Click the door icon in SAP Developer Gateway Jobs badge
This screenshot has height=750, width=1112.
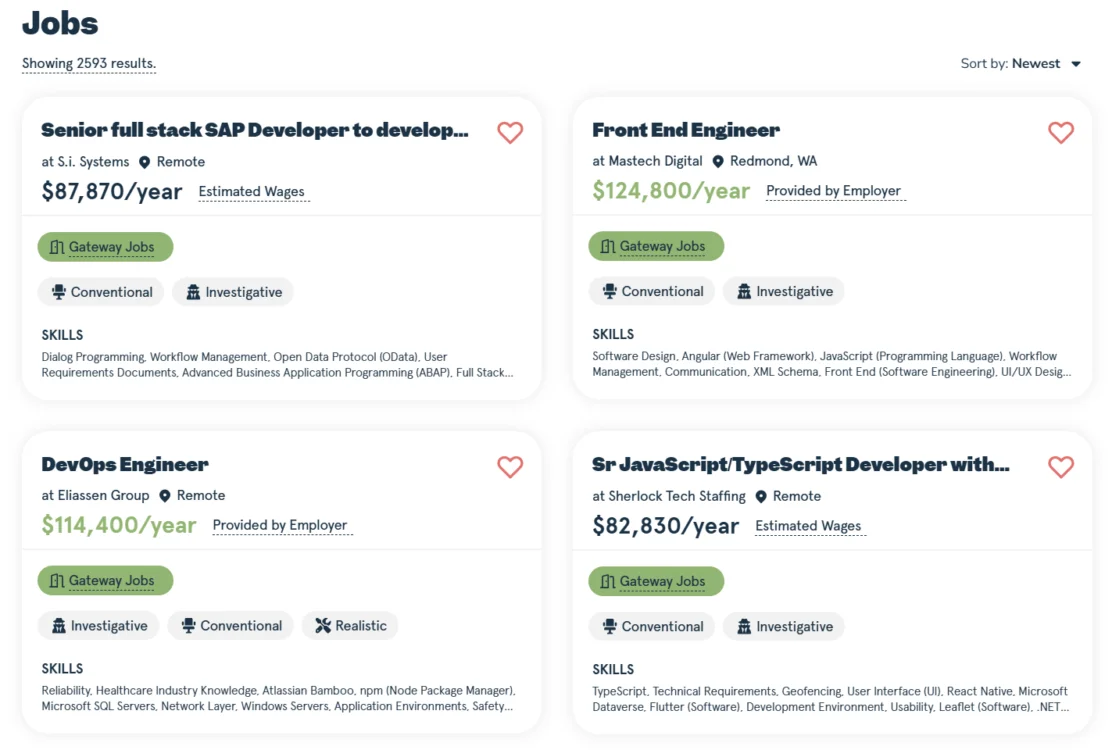click(57, 247)
